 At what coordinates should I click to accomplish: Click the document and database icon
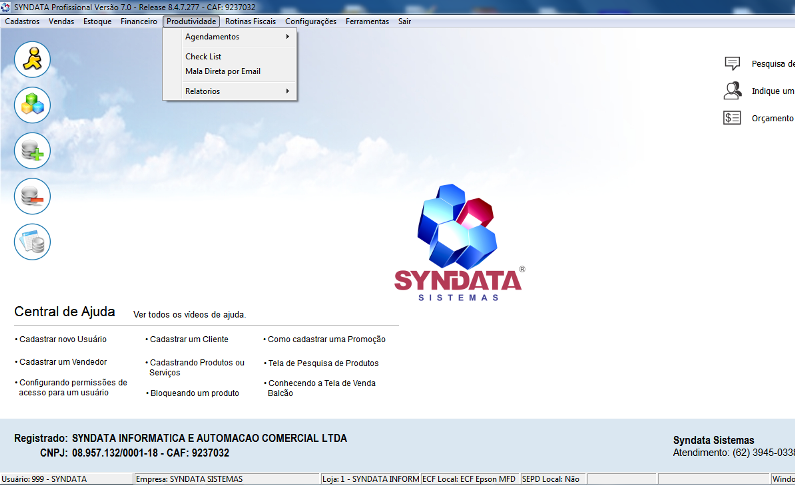(x=32, y=241)
